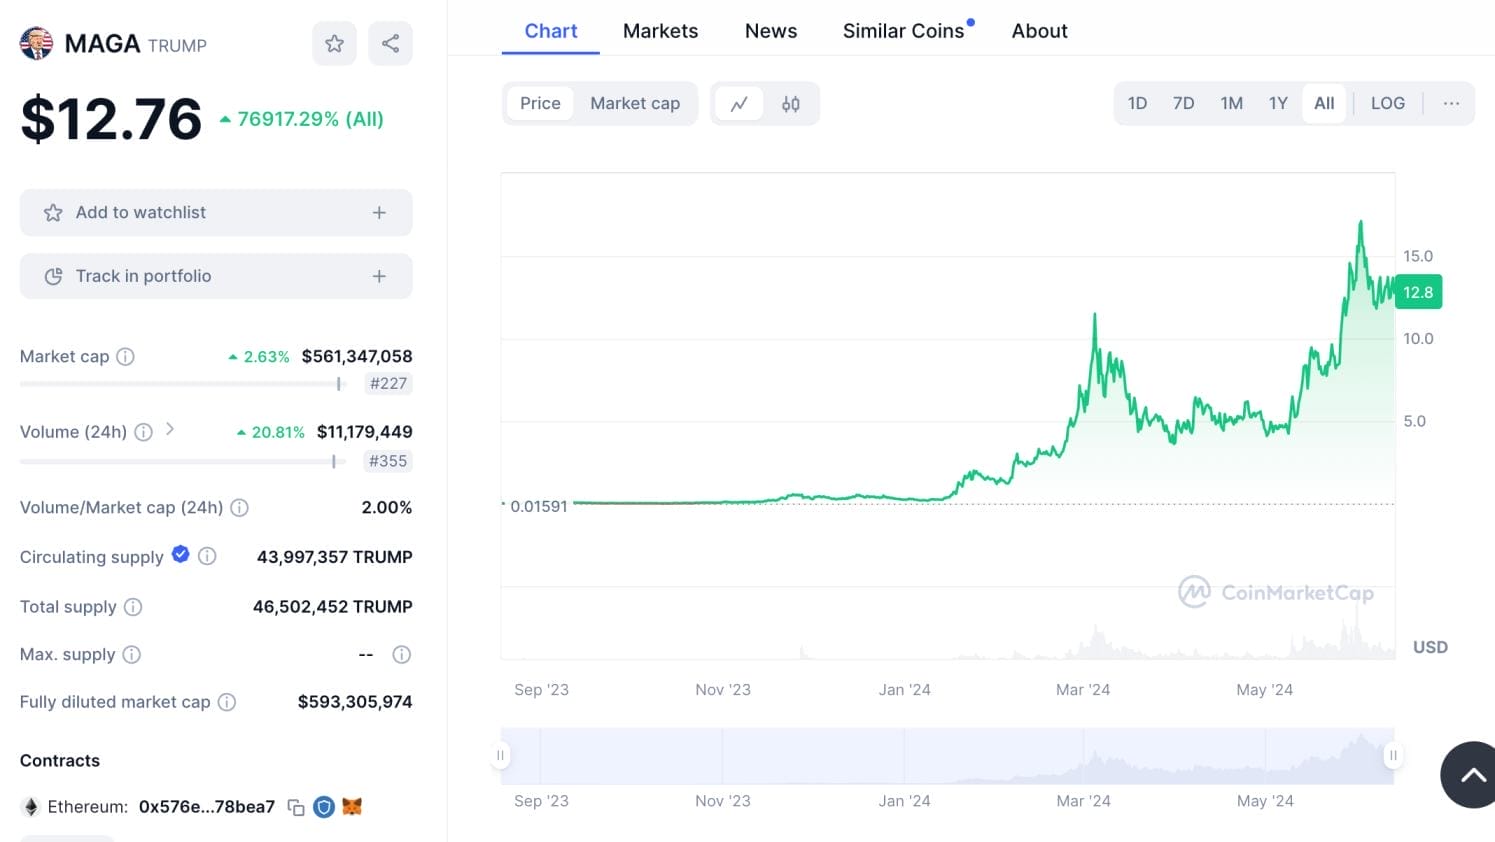This screenshot has height=842, width=1495.
Task: Toggle chart to Price view
Action: click(x=540, y=104)
